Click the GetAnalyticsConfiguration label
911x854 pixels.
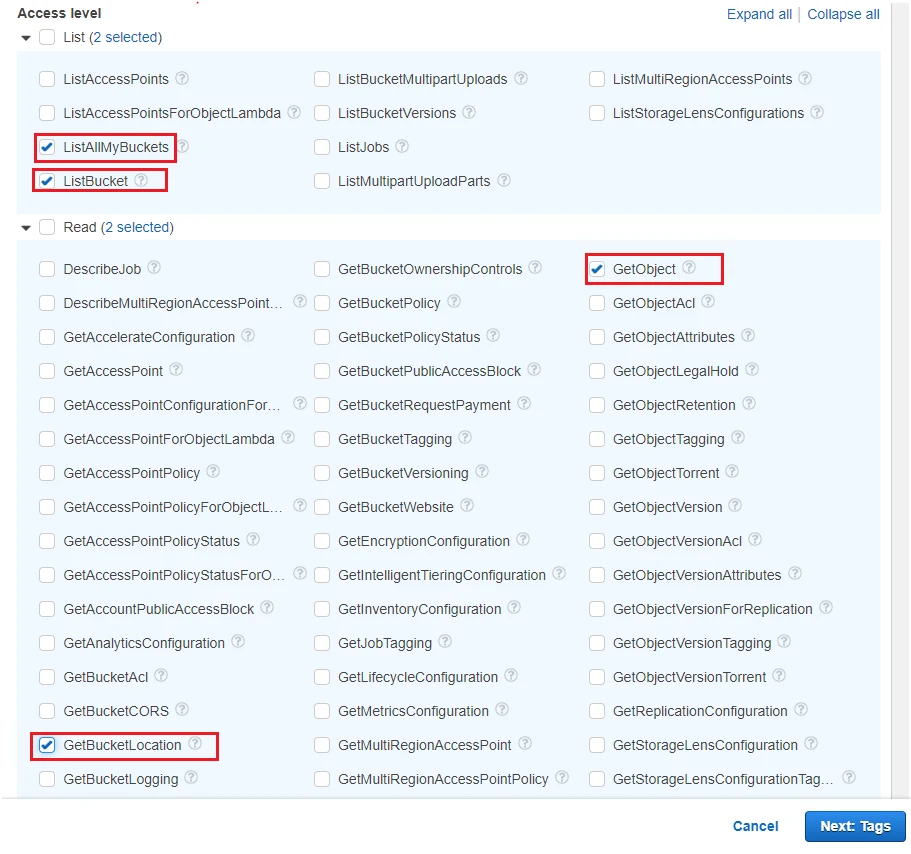pos(144,643)
